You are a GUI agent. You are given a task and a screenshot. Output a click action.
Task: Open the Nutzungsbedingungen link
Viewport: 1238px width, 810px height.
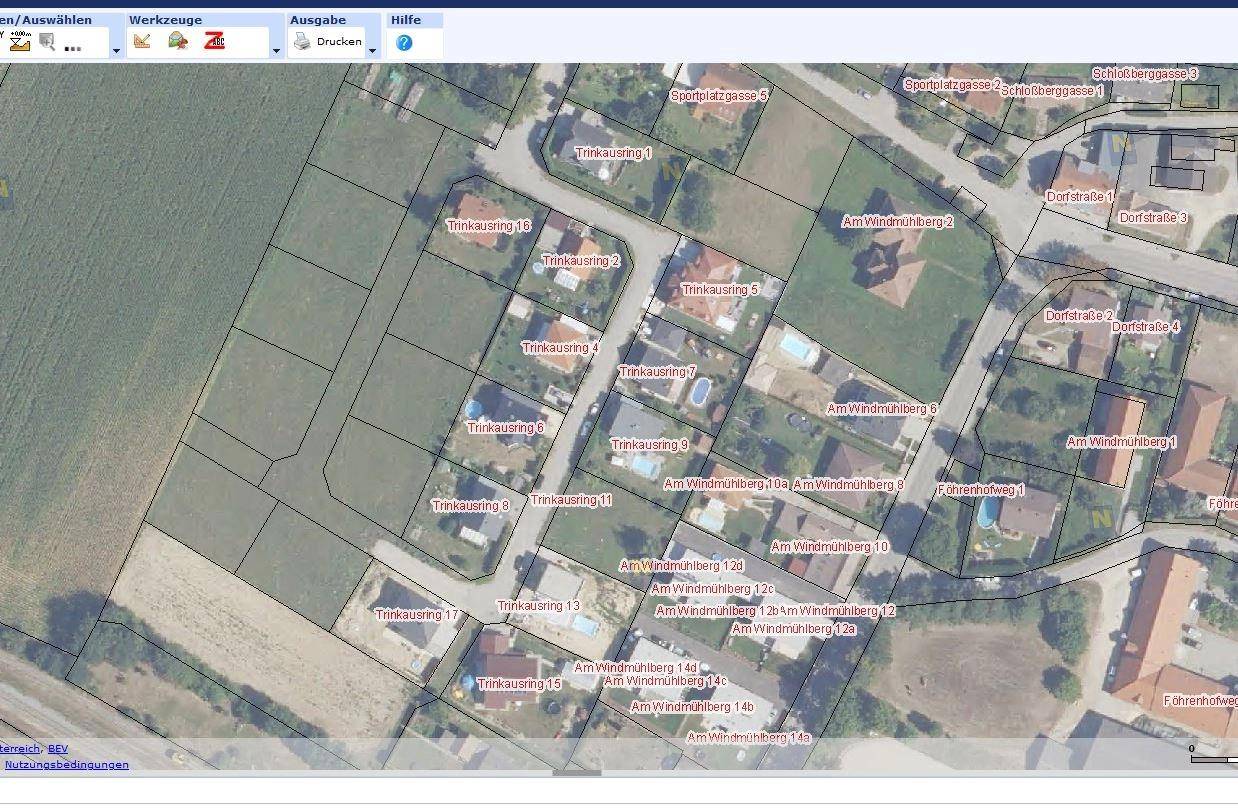click(x=66, y=764)
